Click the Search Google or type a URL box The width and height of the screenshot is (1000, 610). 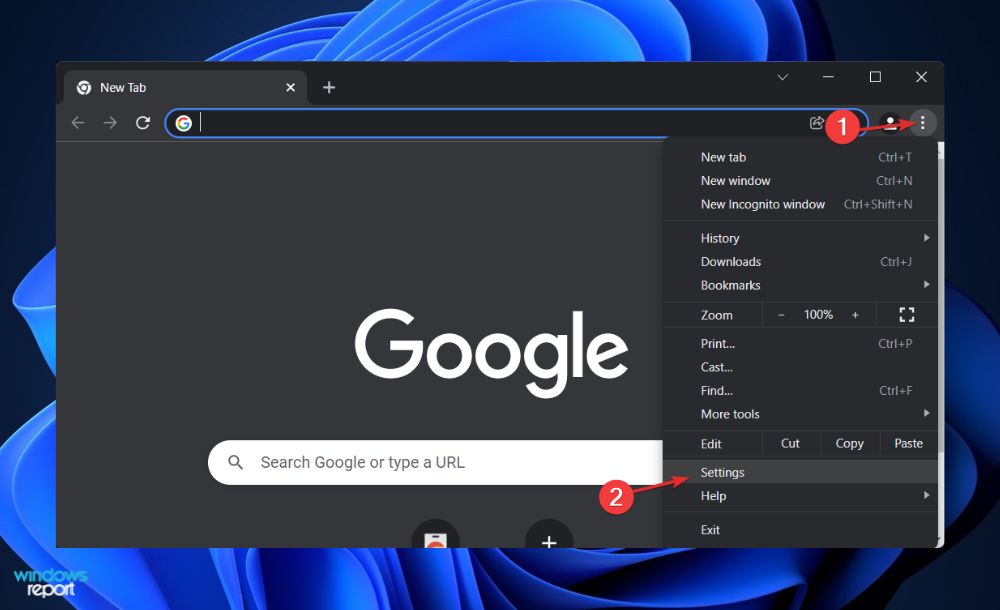(436, 462)
